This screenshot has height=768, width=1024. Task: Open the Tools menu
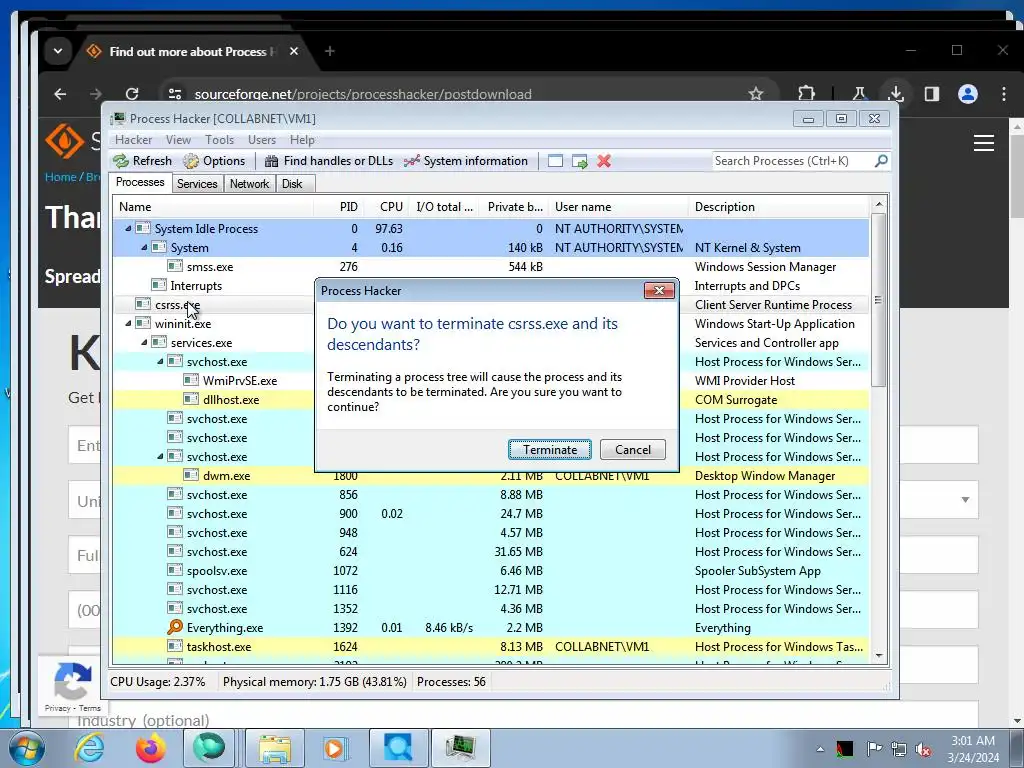click(219, 140)
